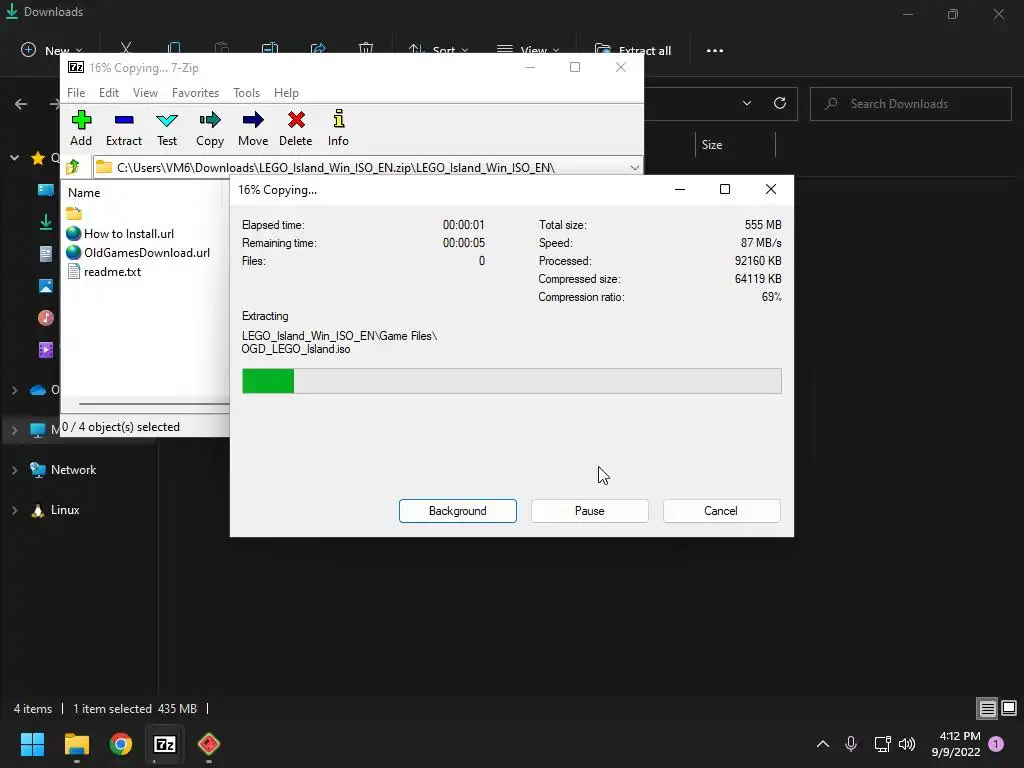Open the Pictures quick access icon

(46, 285)
